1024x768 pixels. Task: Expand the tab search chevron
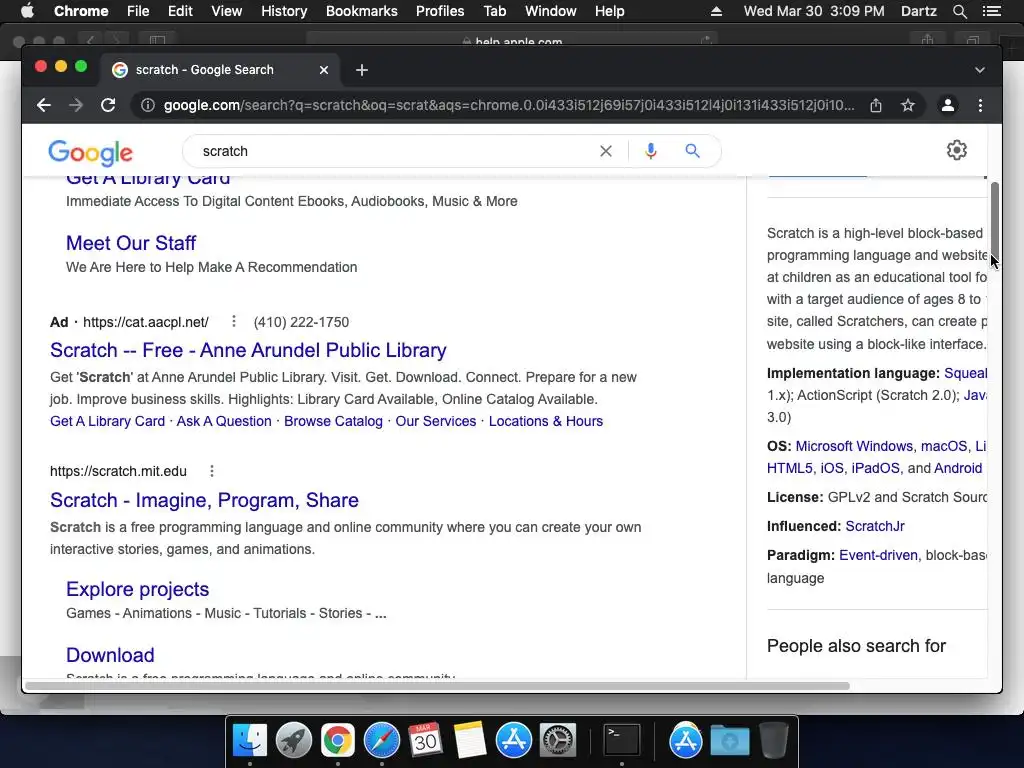coord(980,70)
